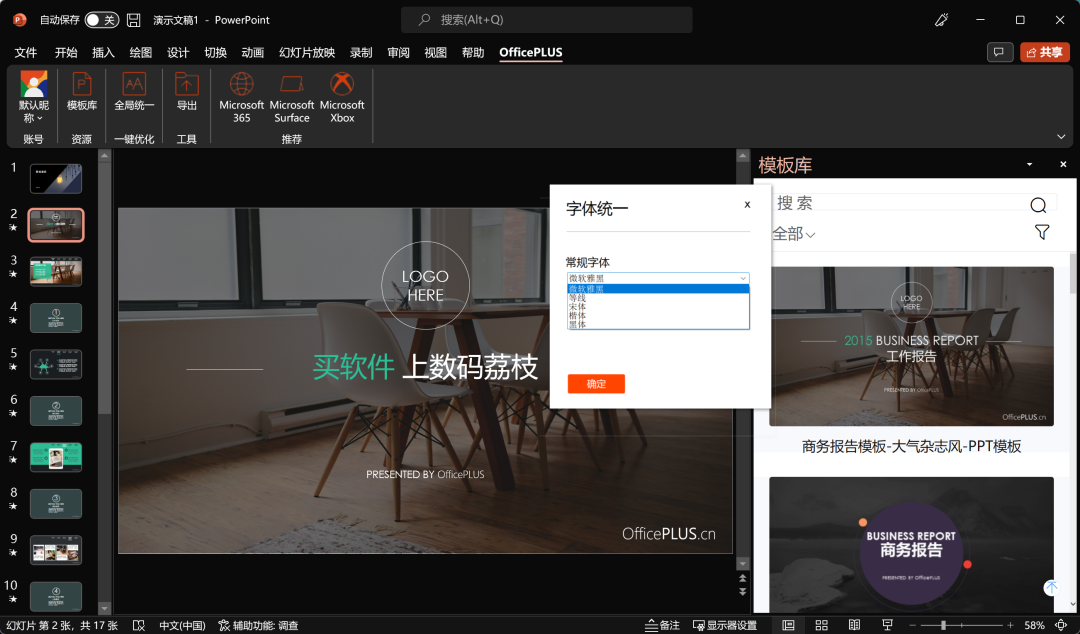Screen dimensions: 1080x634
Task: Click the search magnifier in 模板库 panel
Action: point(1038,205)
